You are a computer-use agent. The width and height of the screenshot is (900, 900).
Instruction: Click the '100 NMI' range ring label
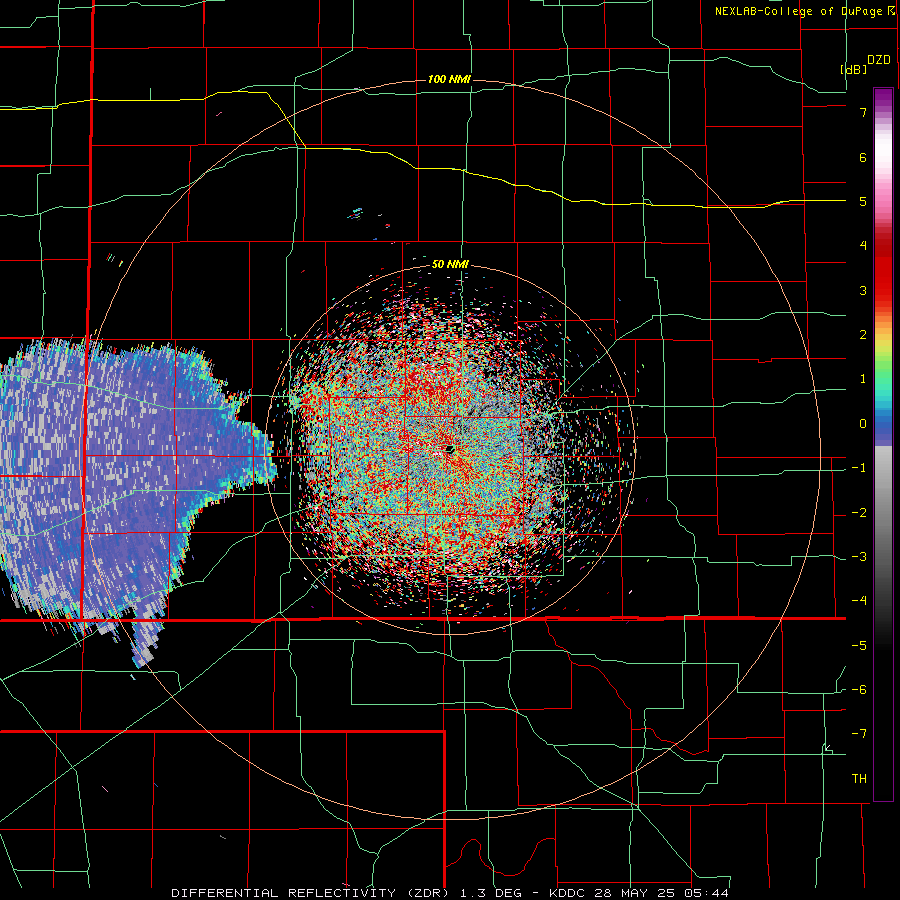449,79
